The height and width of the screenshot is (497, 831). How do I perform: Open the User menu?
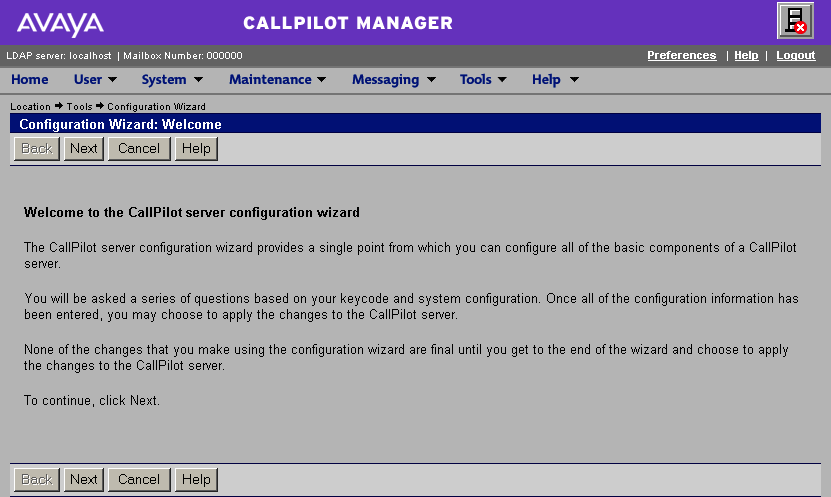tap(88, 79)
